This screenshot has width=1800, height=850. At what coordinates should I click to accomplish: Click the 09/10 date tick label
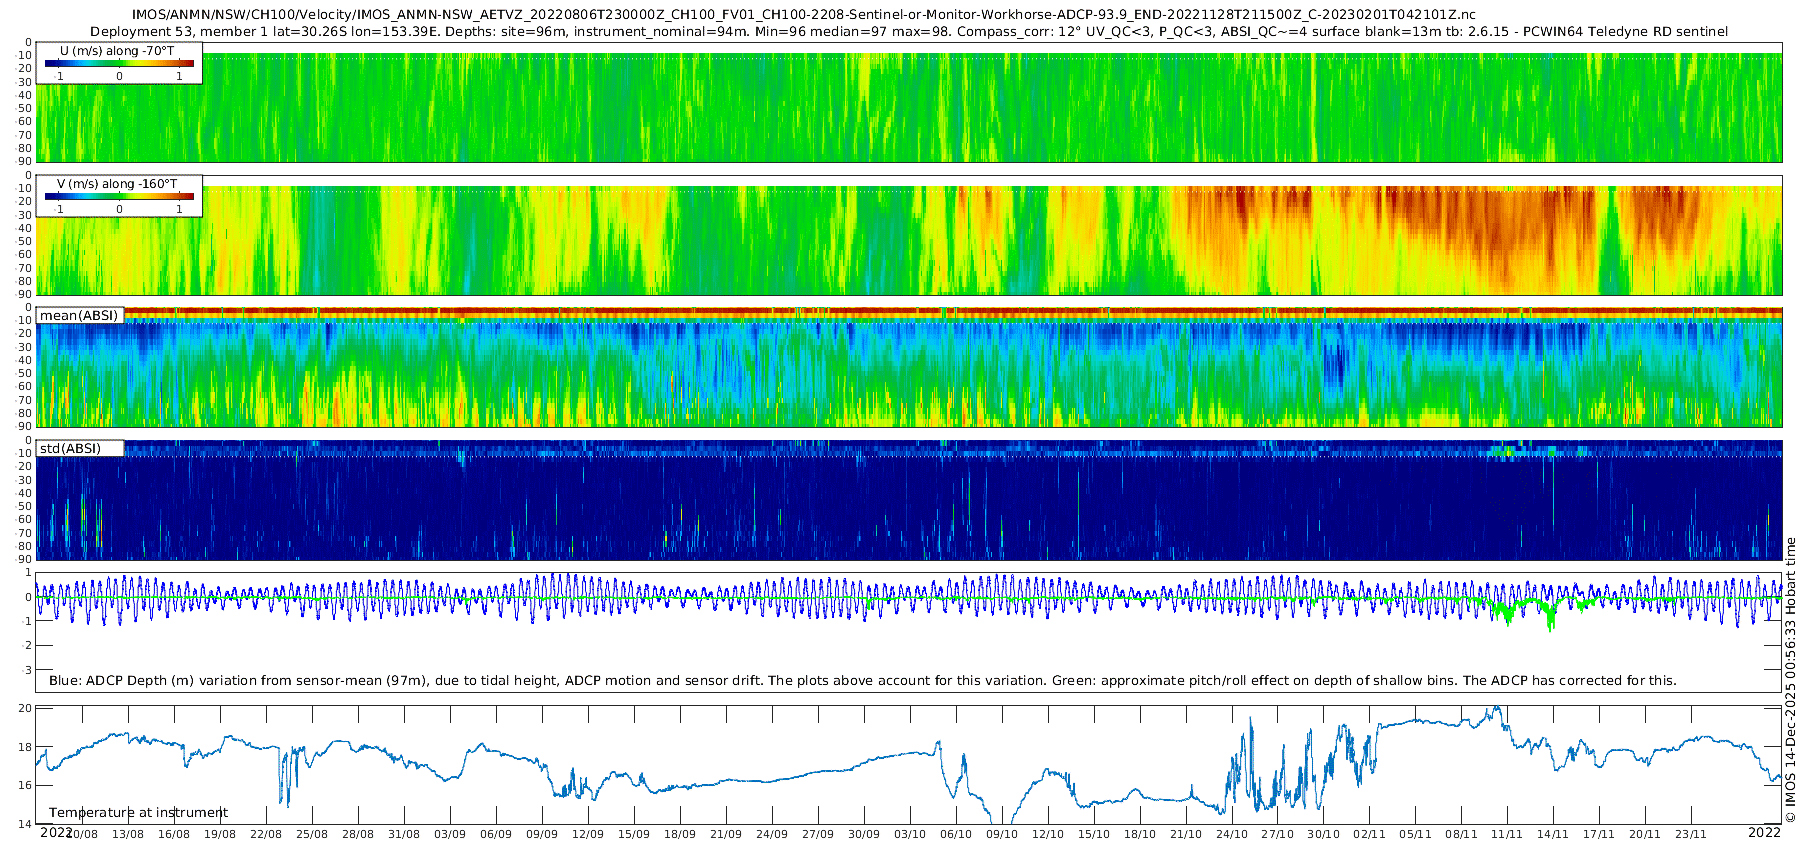pyautogui.click(x=1002, y=834)
